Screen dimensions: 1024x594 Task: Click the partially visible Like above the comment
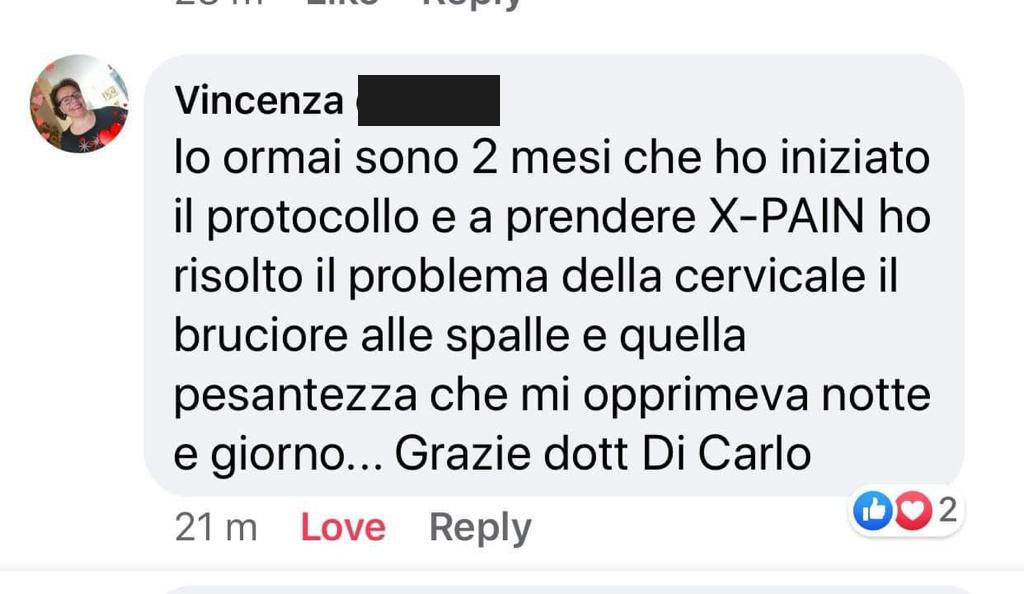tap(342, 3)
